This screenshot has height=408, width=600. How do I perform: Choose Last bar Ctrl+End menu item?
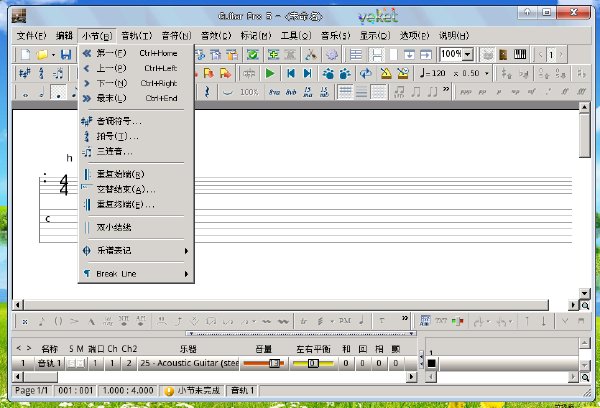pos(136,98)
